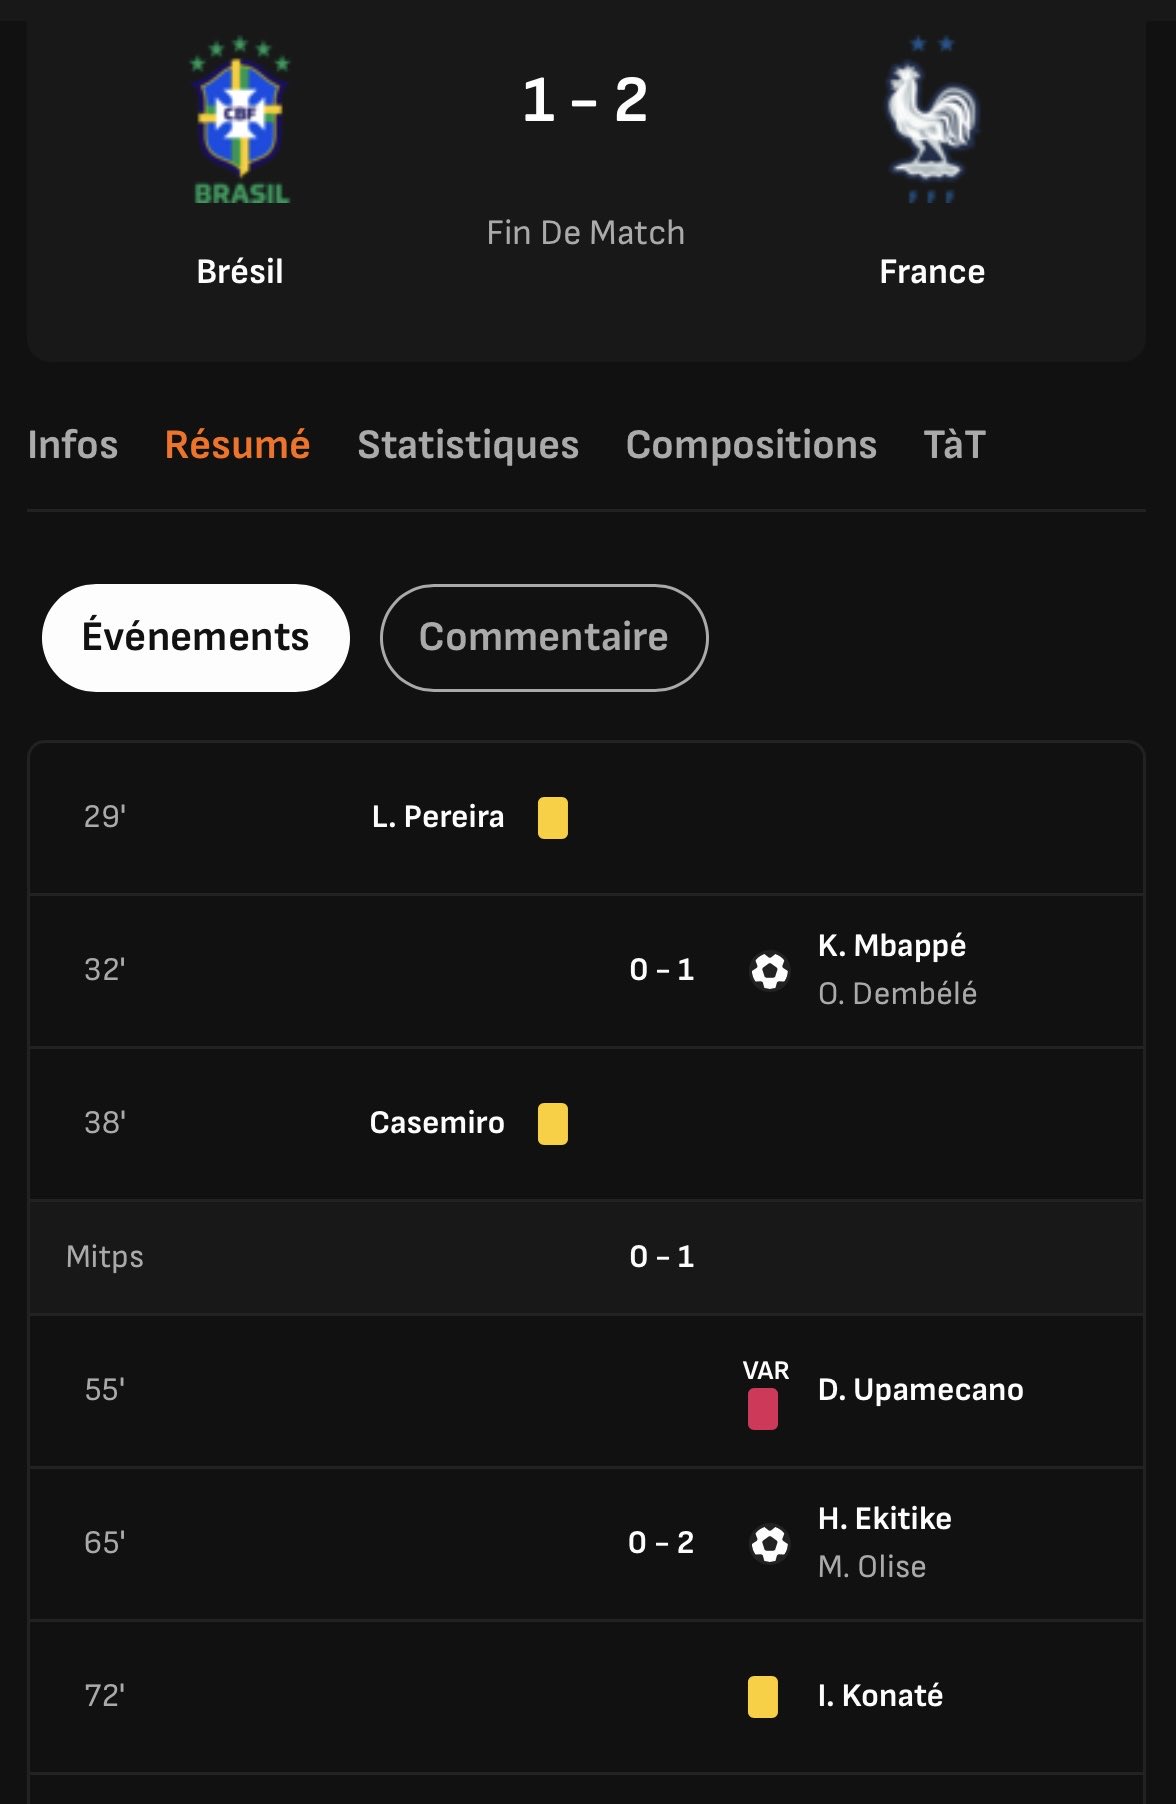Viewport: 1176px width, 1804px height.
Task: Open D. Upamecano player link
Action: coord(920,1390)
